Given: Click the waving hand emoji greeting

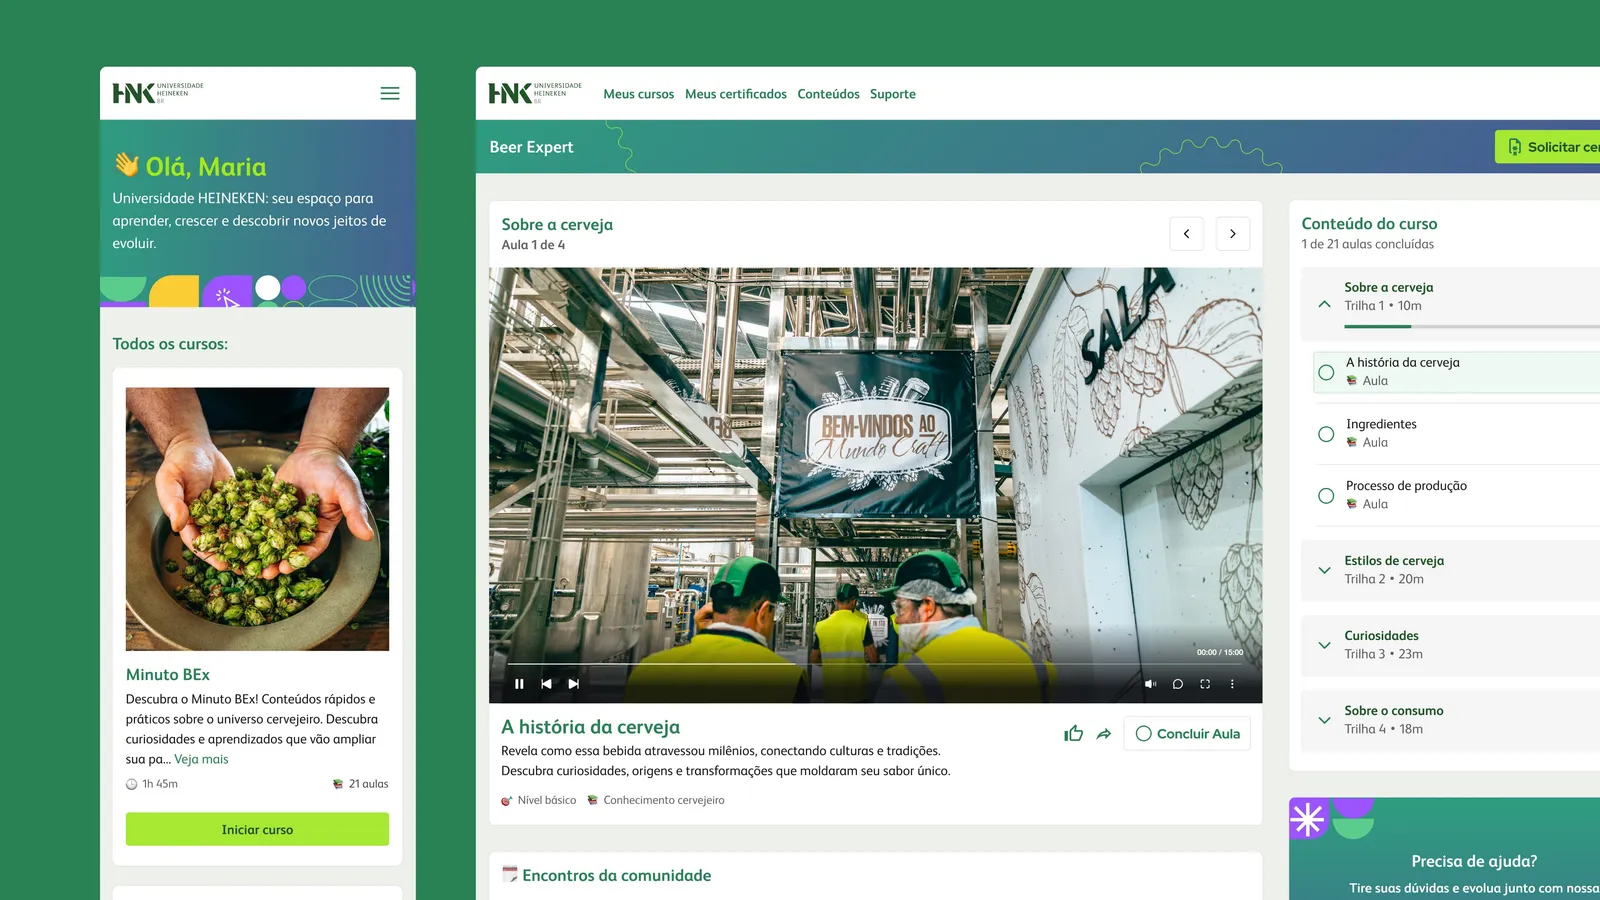Looking at the screenshot, I should click(x=126, y=164).
